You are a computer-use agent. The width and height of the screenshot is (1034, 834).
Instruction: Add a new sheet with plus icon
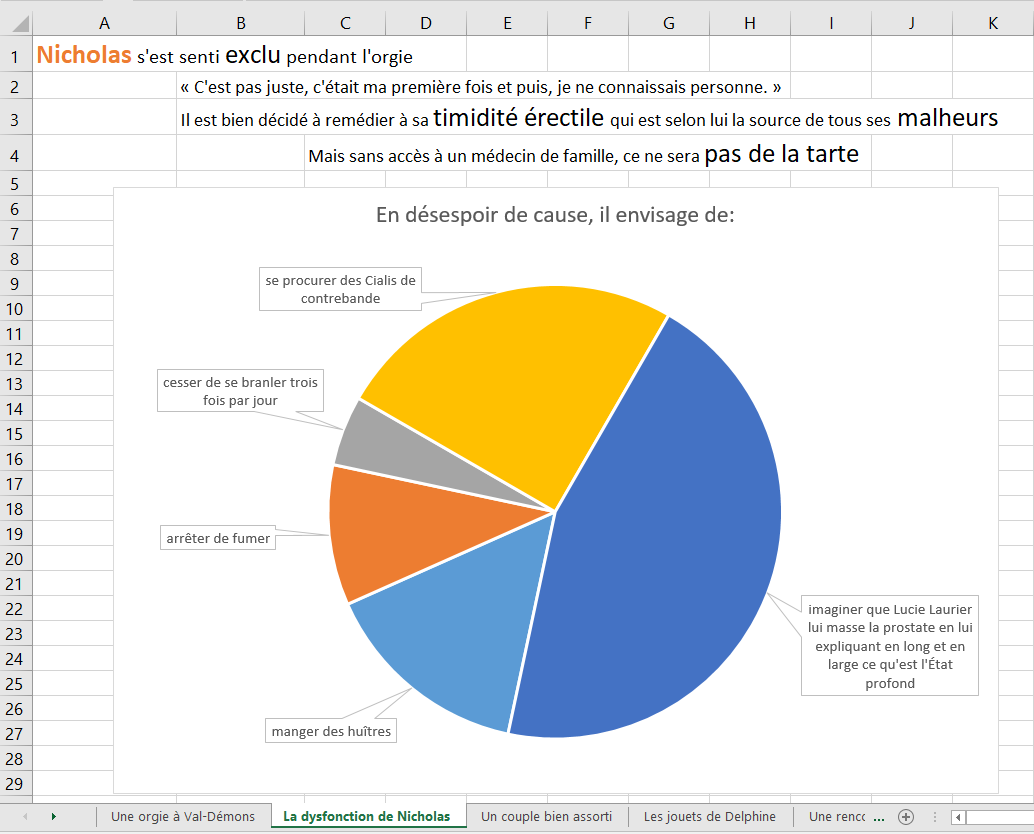click(906, 816)
